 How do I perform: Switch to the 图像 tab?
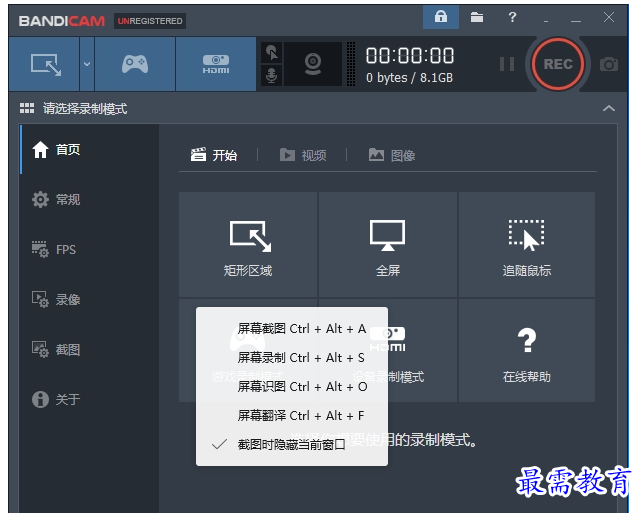(392, 155)
